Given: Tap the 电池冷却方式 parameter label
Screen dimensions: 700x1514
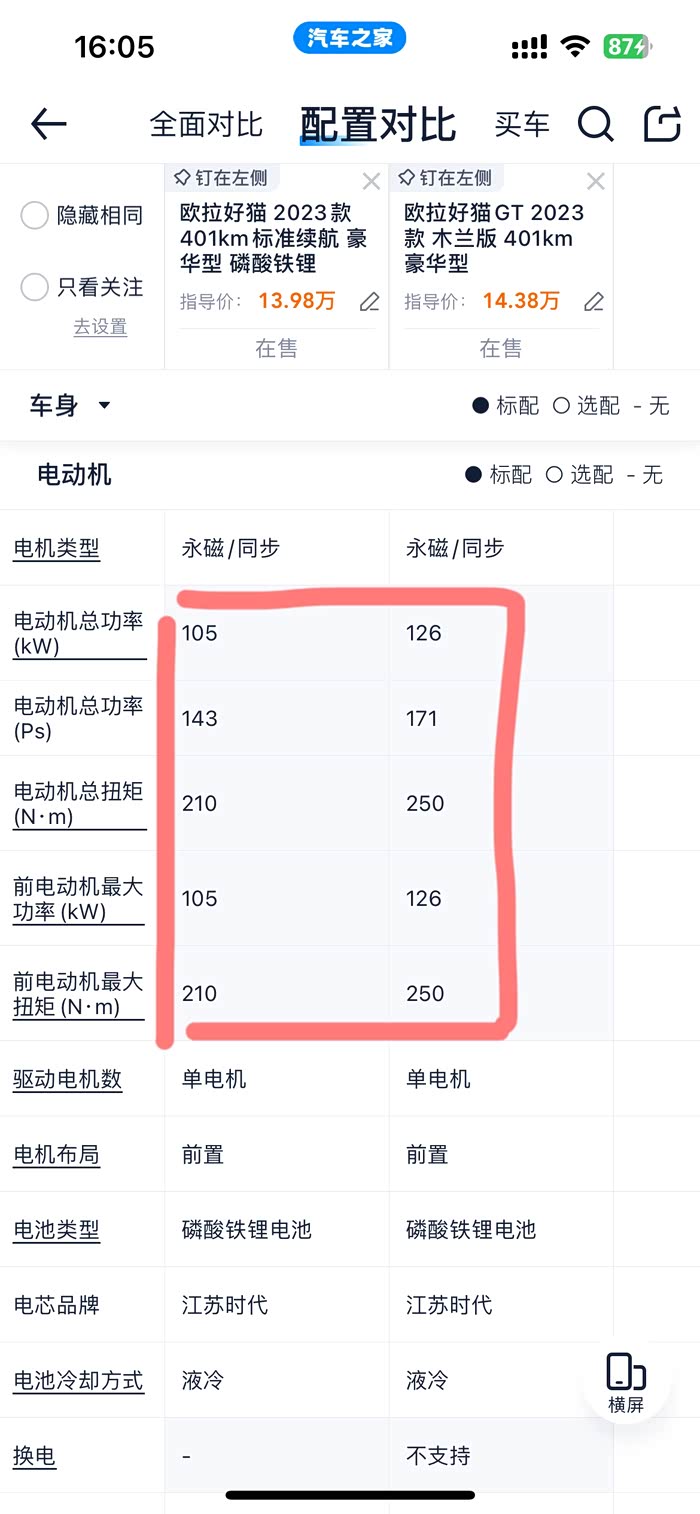Looking at the screenshot, I should (78, 1381).
